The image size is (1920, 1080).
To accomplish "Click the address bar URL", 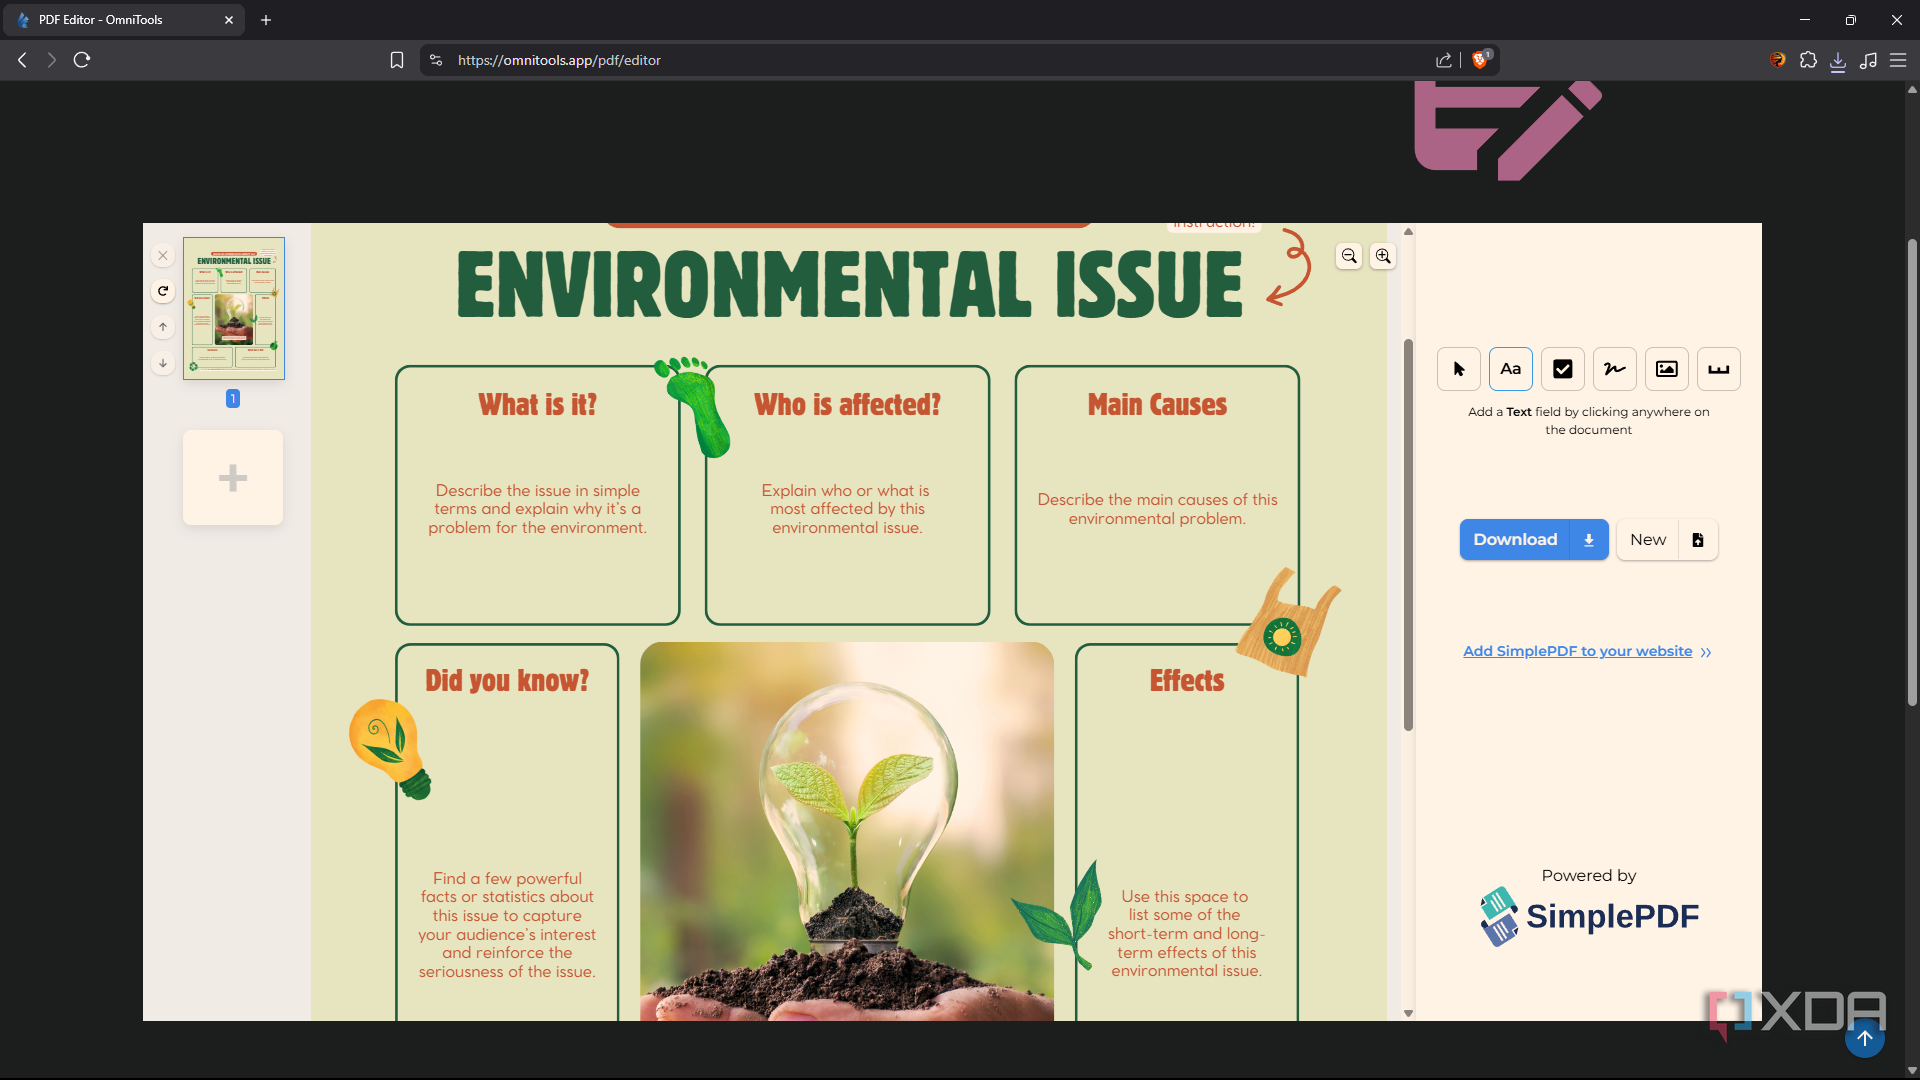I will point(559,60).
